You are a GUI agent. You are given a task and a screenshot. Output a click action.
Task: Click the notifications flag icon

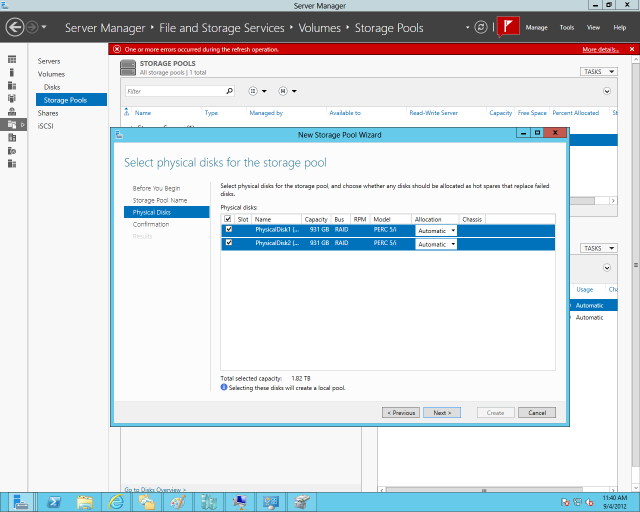coord(508,27)
